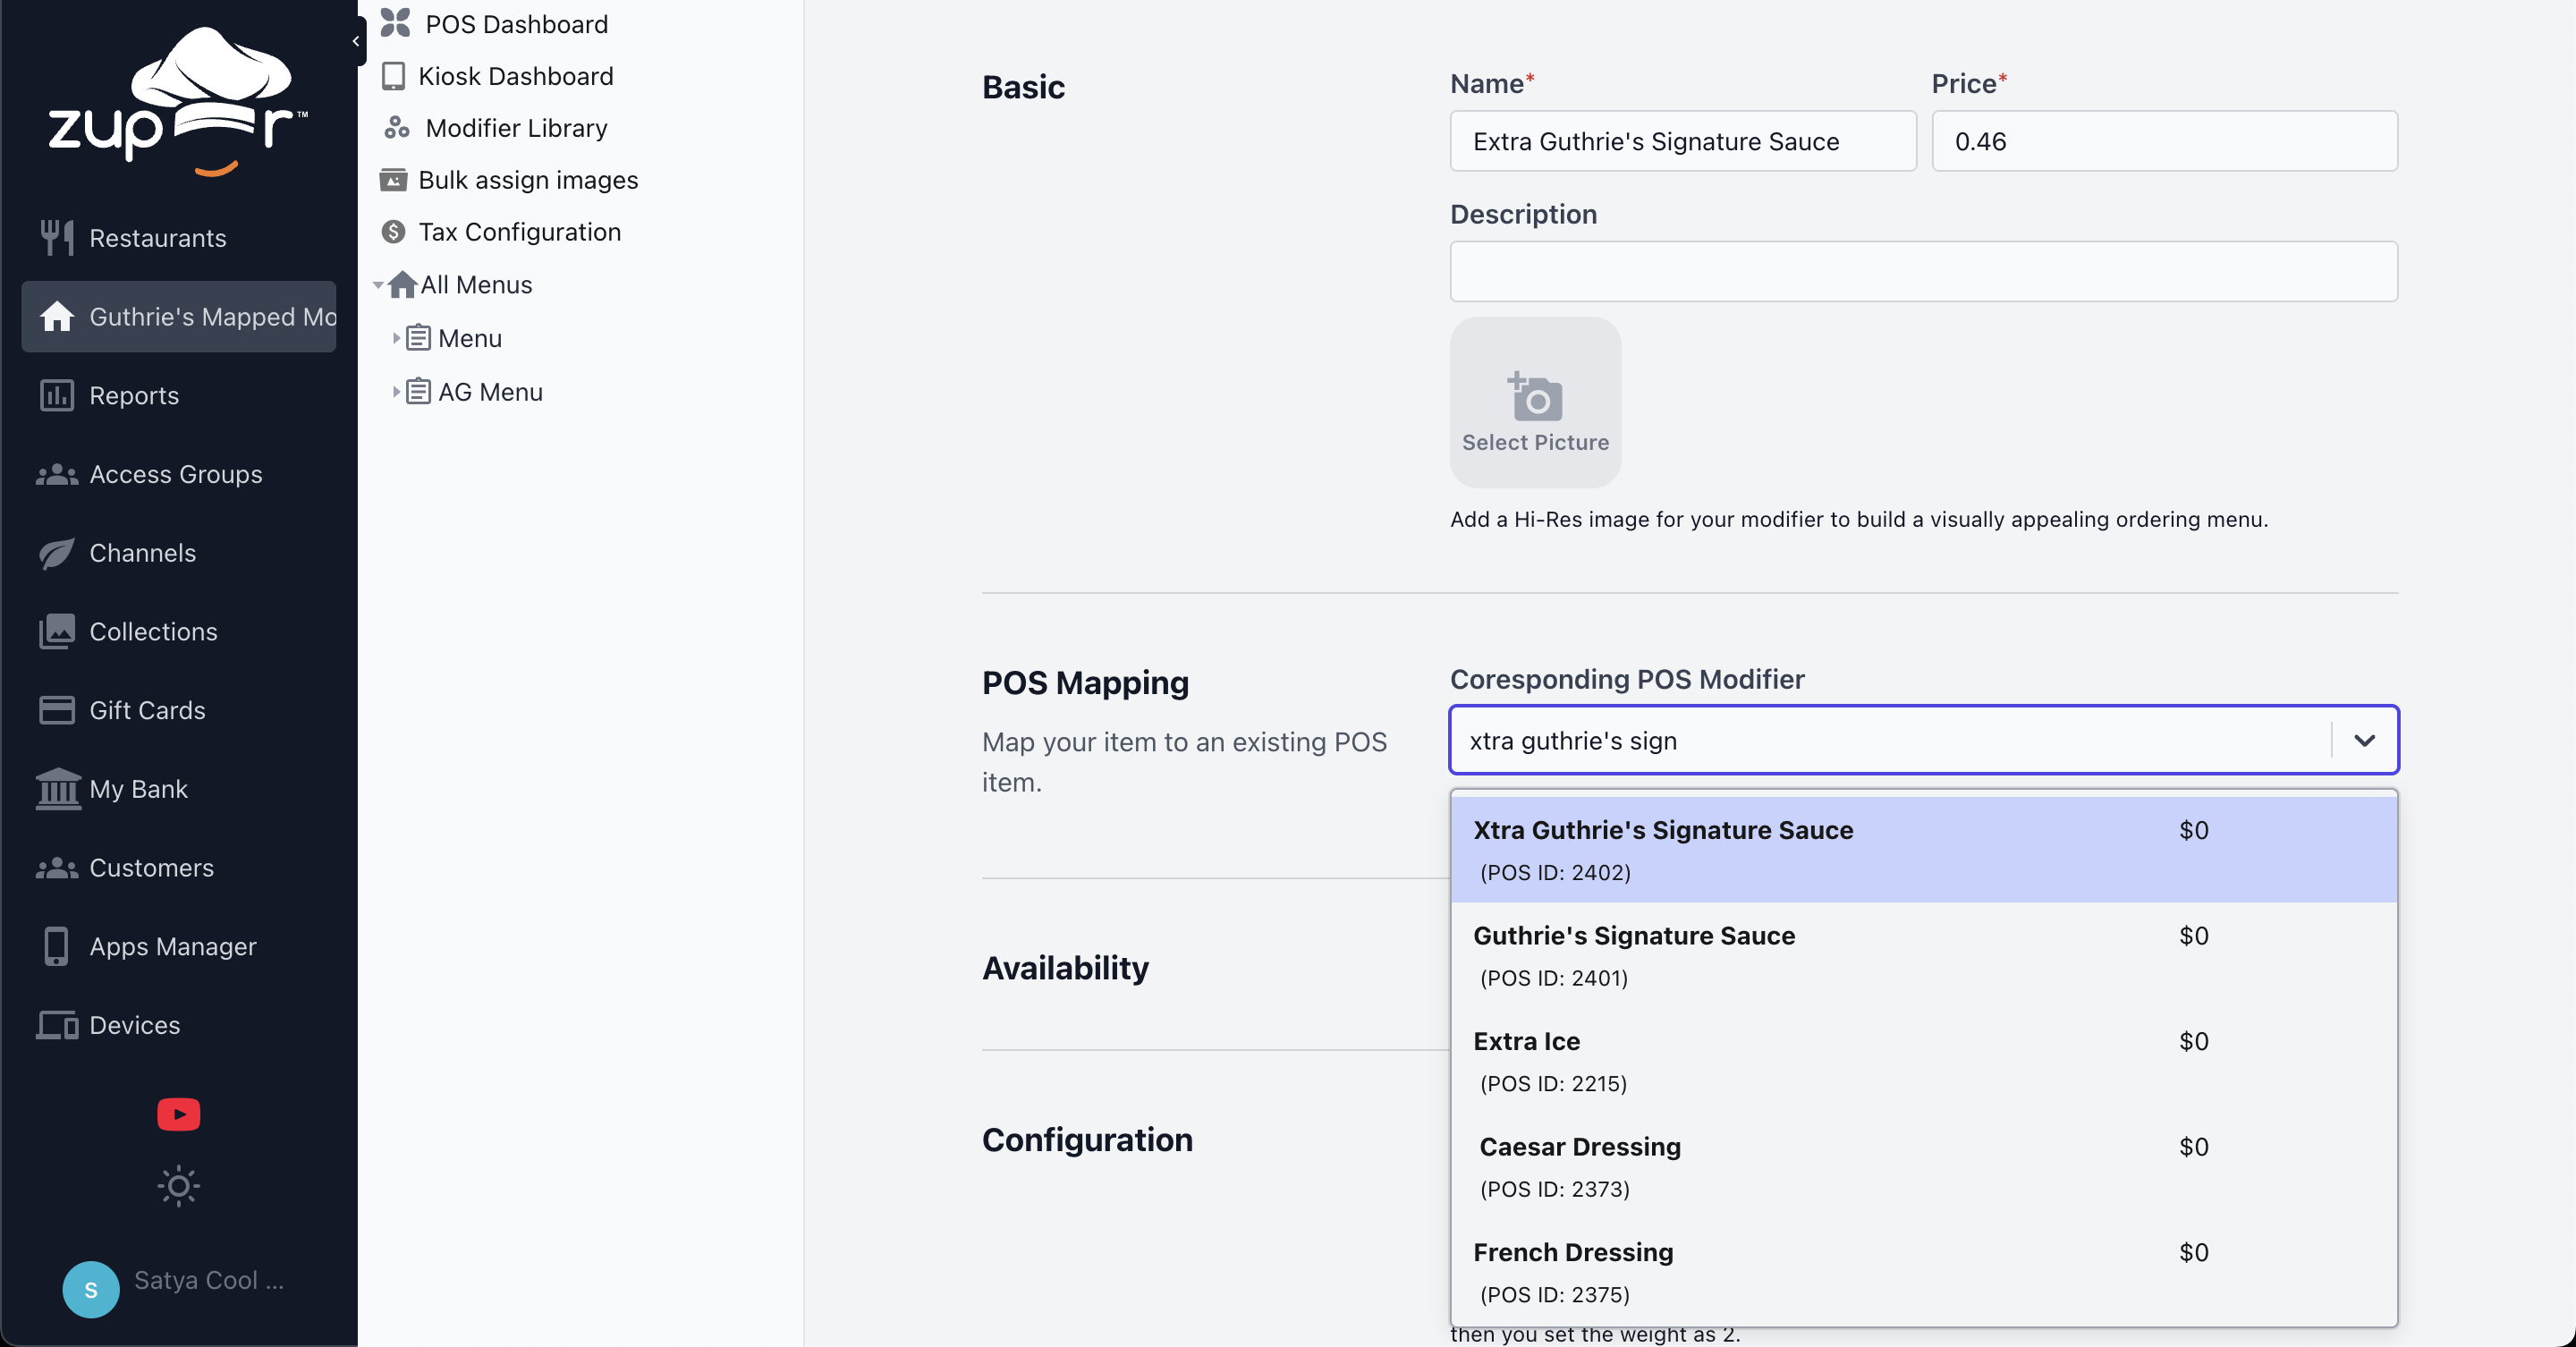This screenshot has width=2576, height=1347.
Task: Choose Xtra Guthrie's Signature Sauce option
Action: point(1662,848)
